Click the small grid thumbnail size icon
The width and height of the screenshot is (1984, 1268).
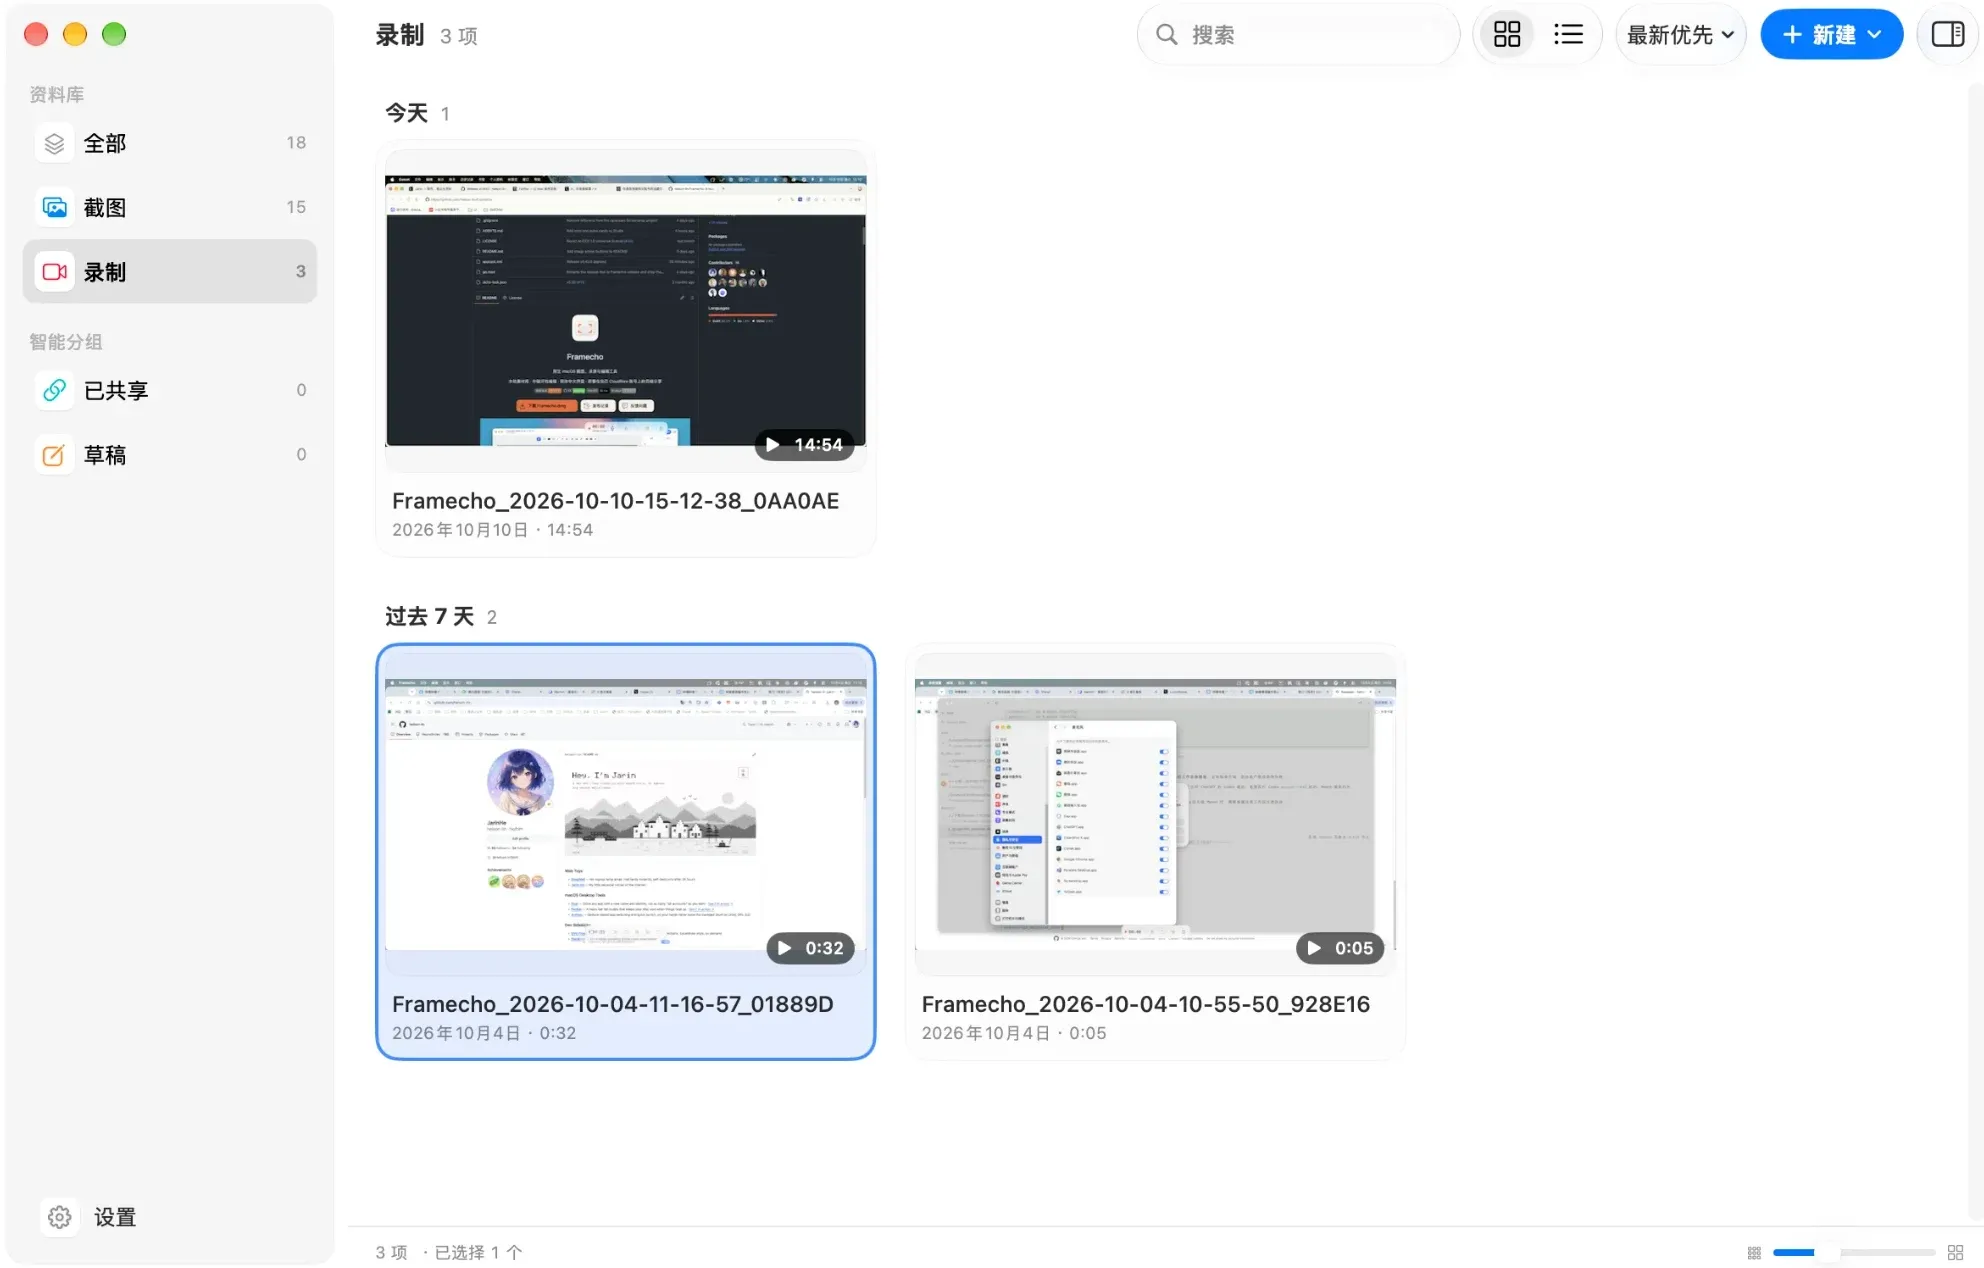point(1754,1253)
